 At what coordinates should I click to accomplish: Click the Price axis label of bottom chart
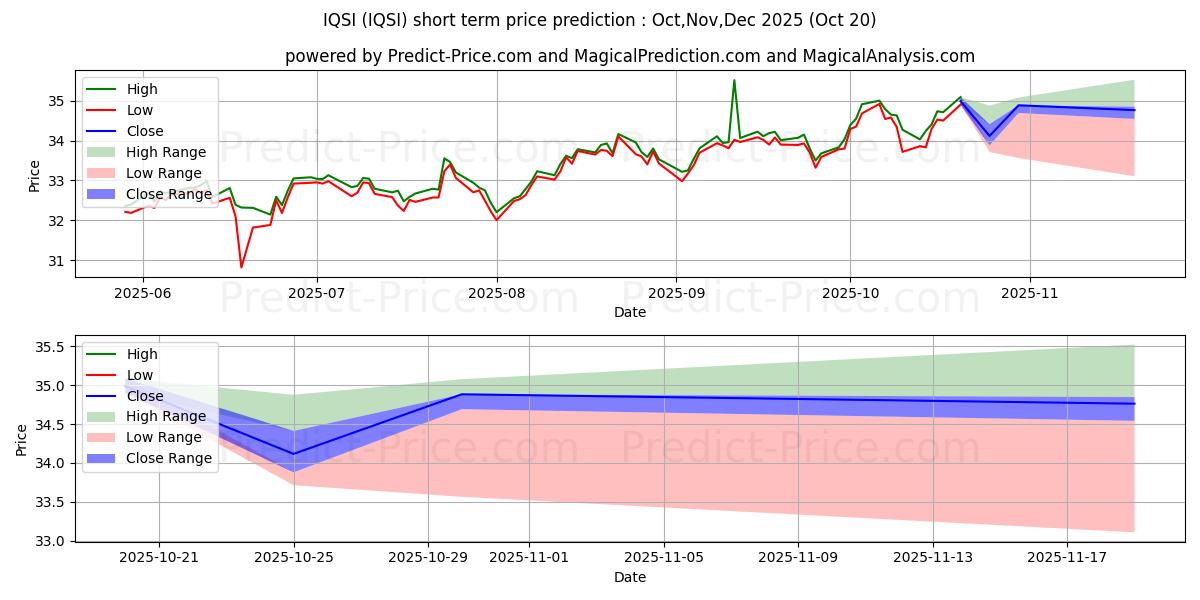(x=23, y=439)
